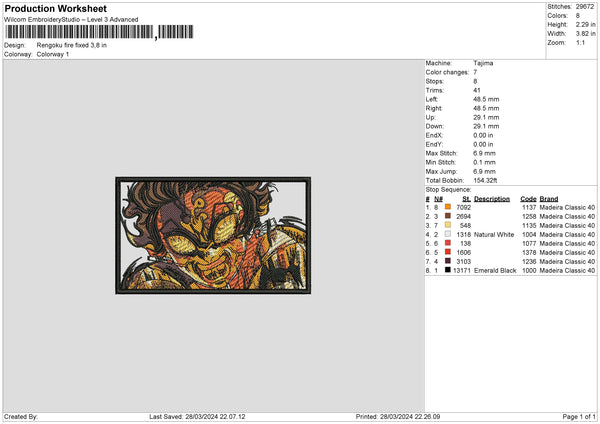Click the zoom value '1:1'

click(580, 42)
